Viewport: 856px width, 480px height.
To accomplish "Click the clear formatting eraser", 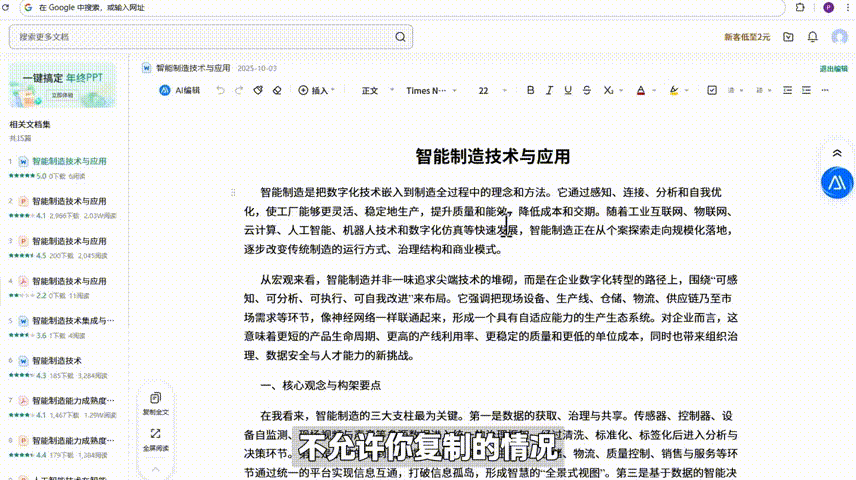I will 278,90.
